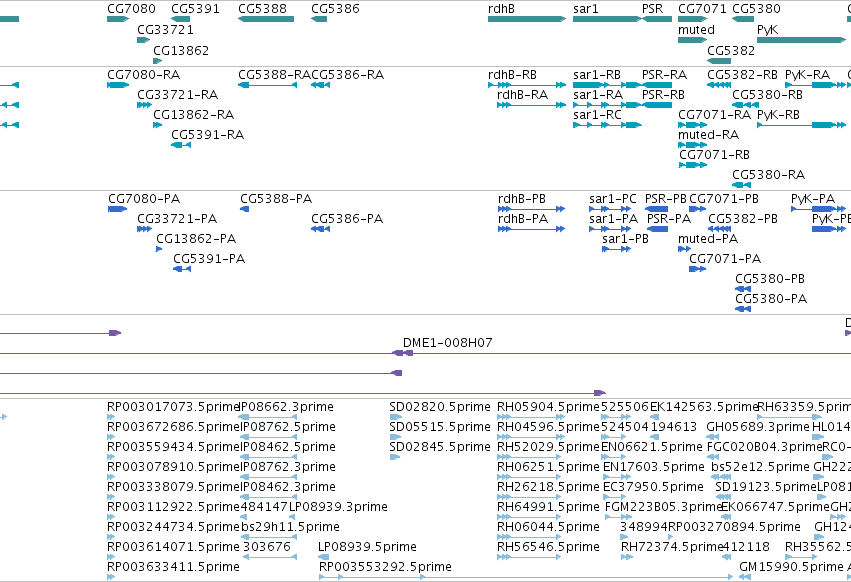The image size is (851, 582).
Task: Click the sar1 gene label
Action: click(x=585, y=9)
